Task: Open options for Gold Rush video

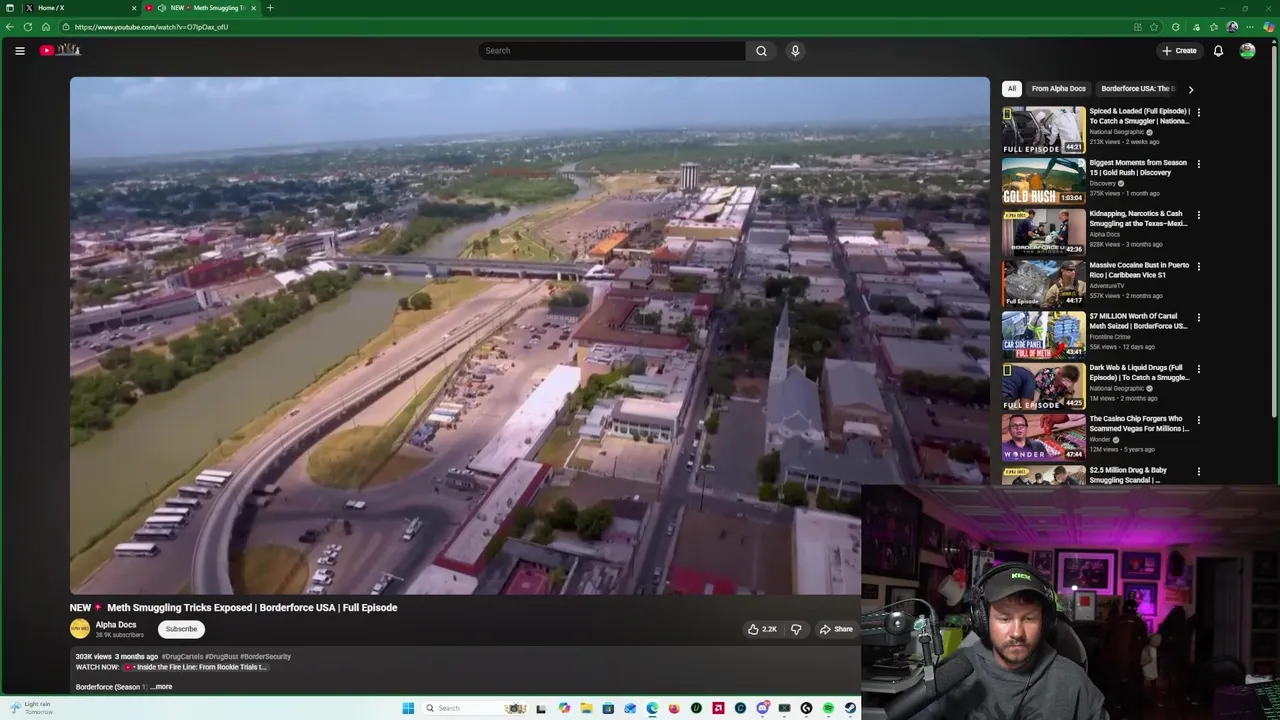Action: pos(1198,164)
